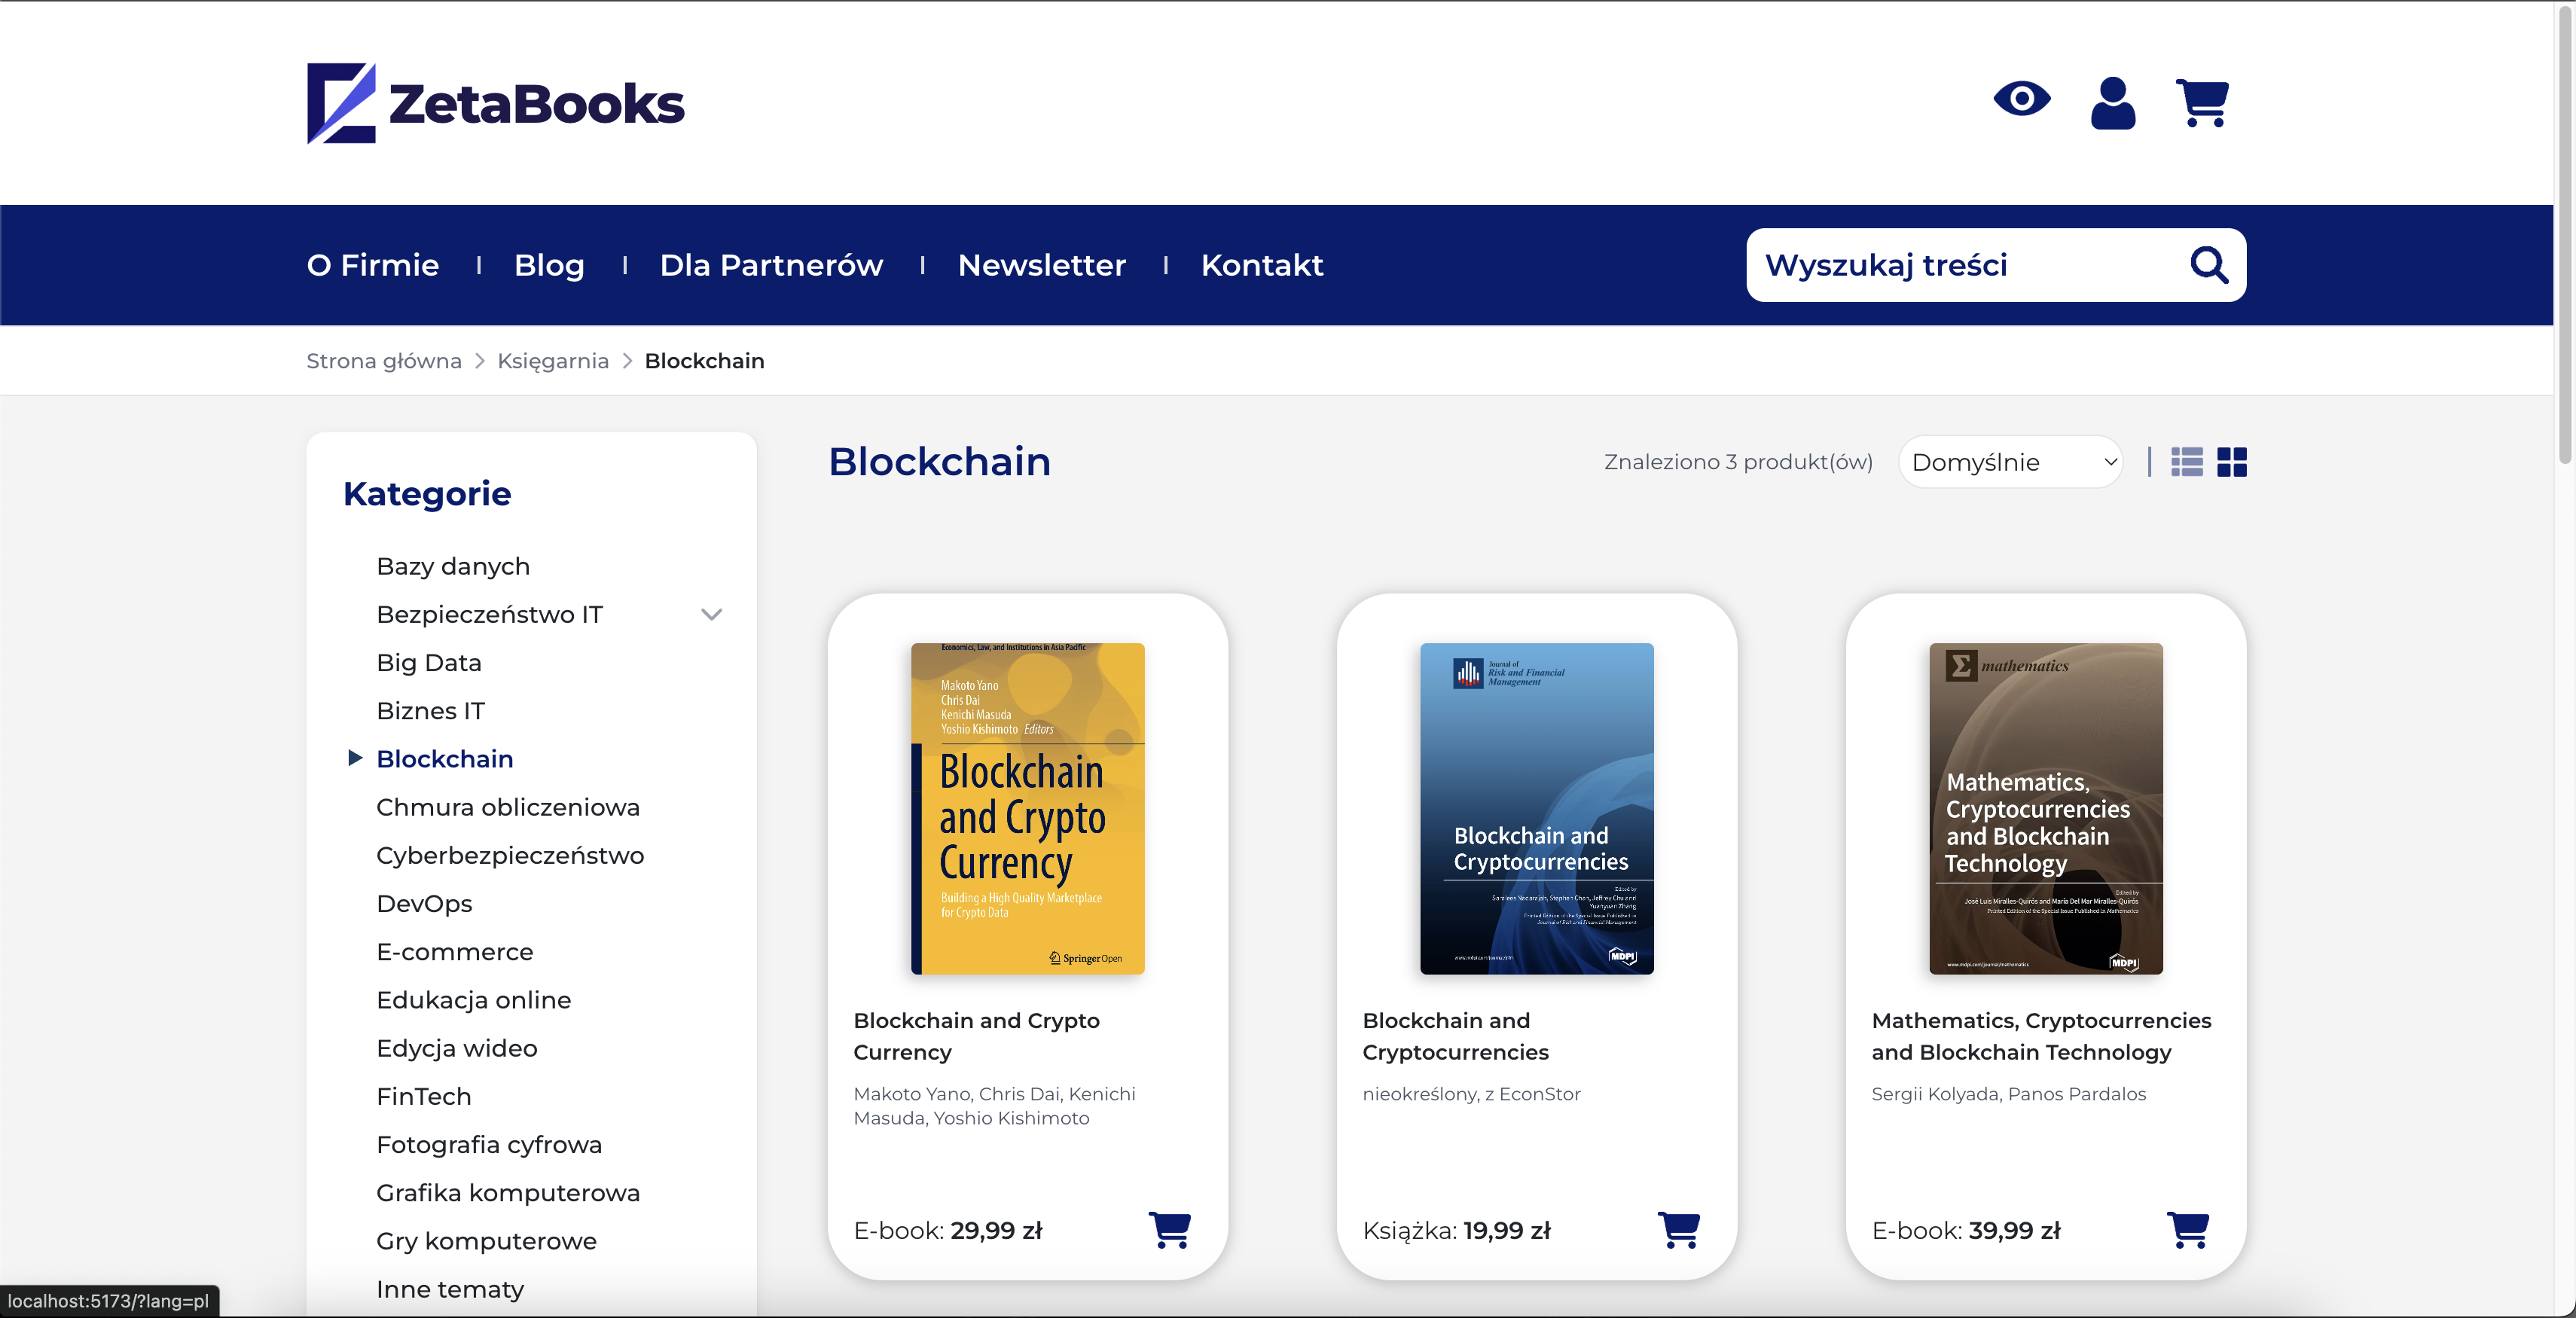Screen dimensions: 2576x1318
Task: Select FinTech category
Action: [423, 1096]
